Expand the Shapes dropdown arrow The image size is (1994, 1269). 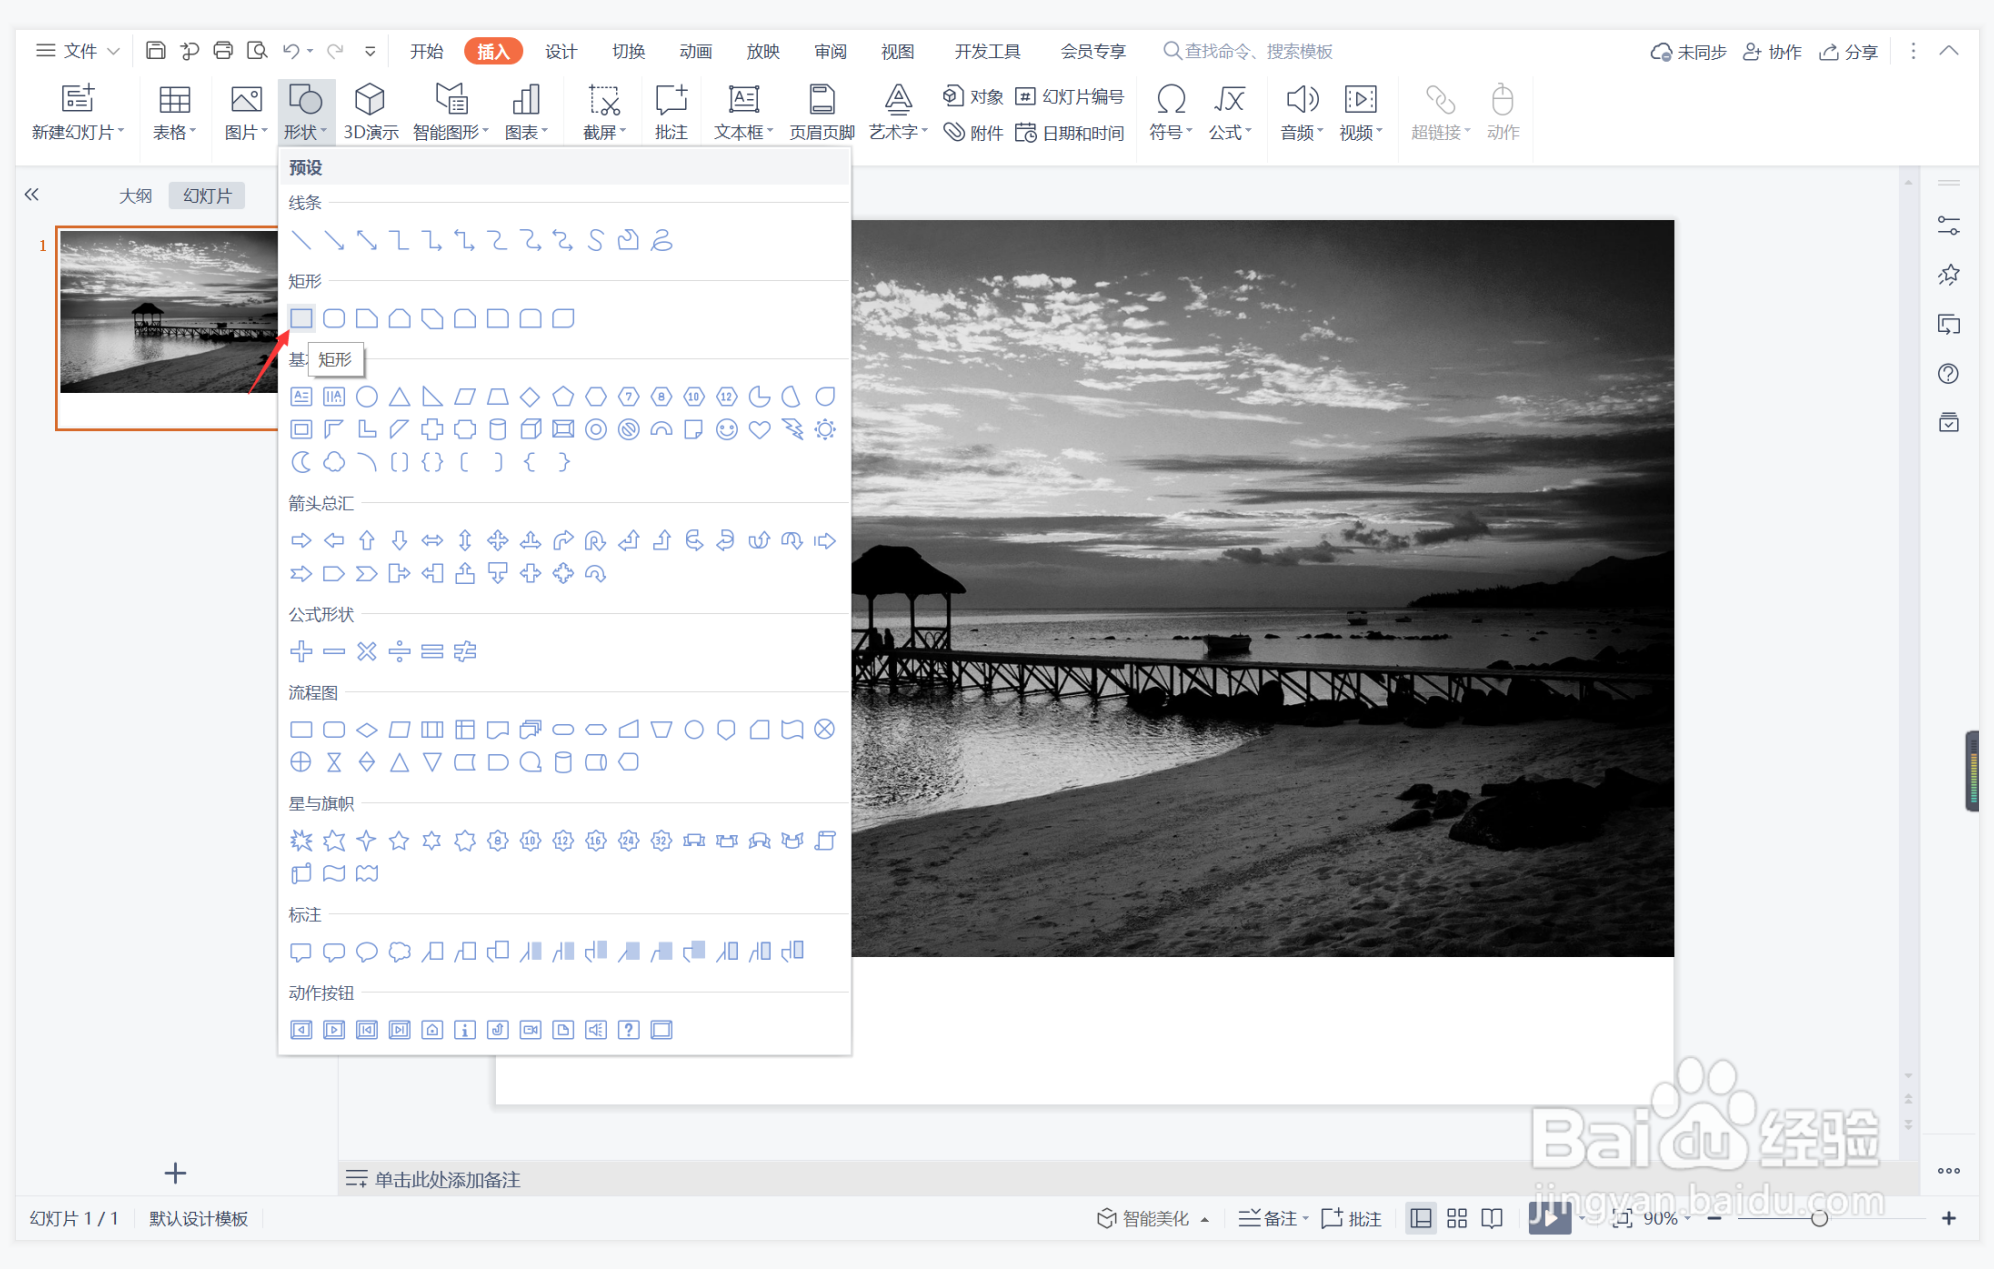click(324, 132)
